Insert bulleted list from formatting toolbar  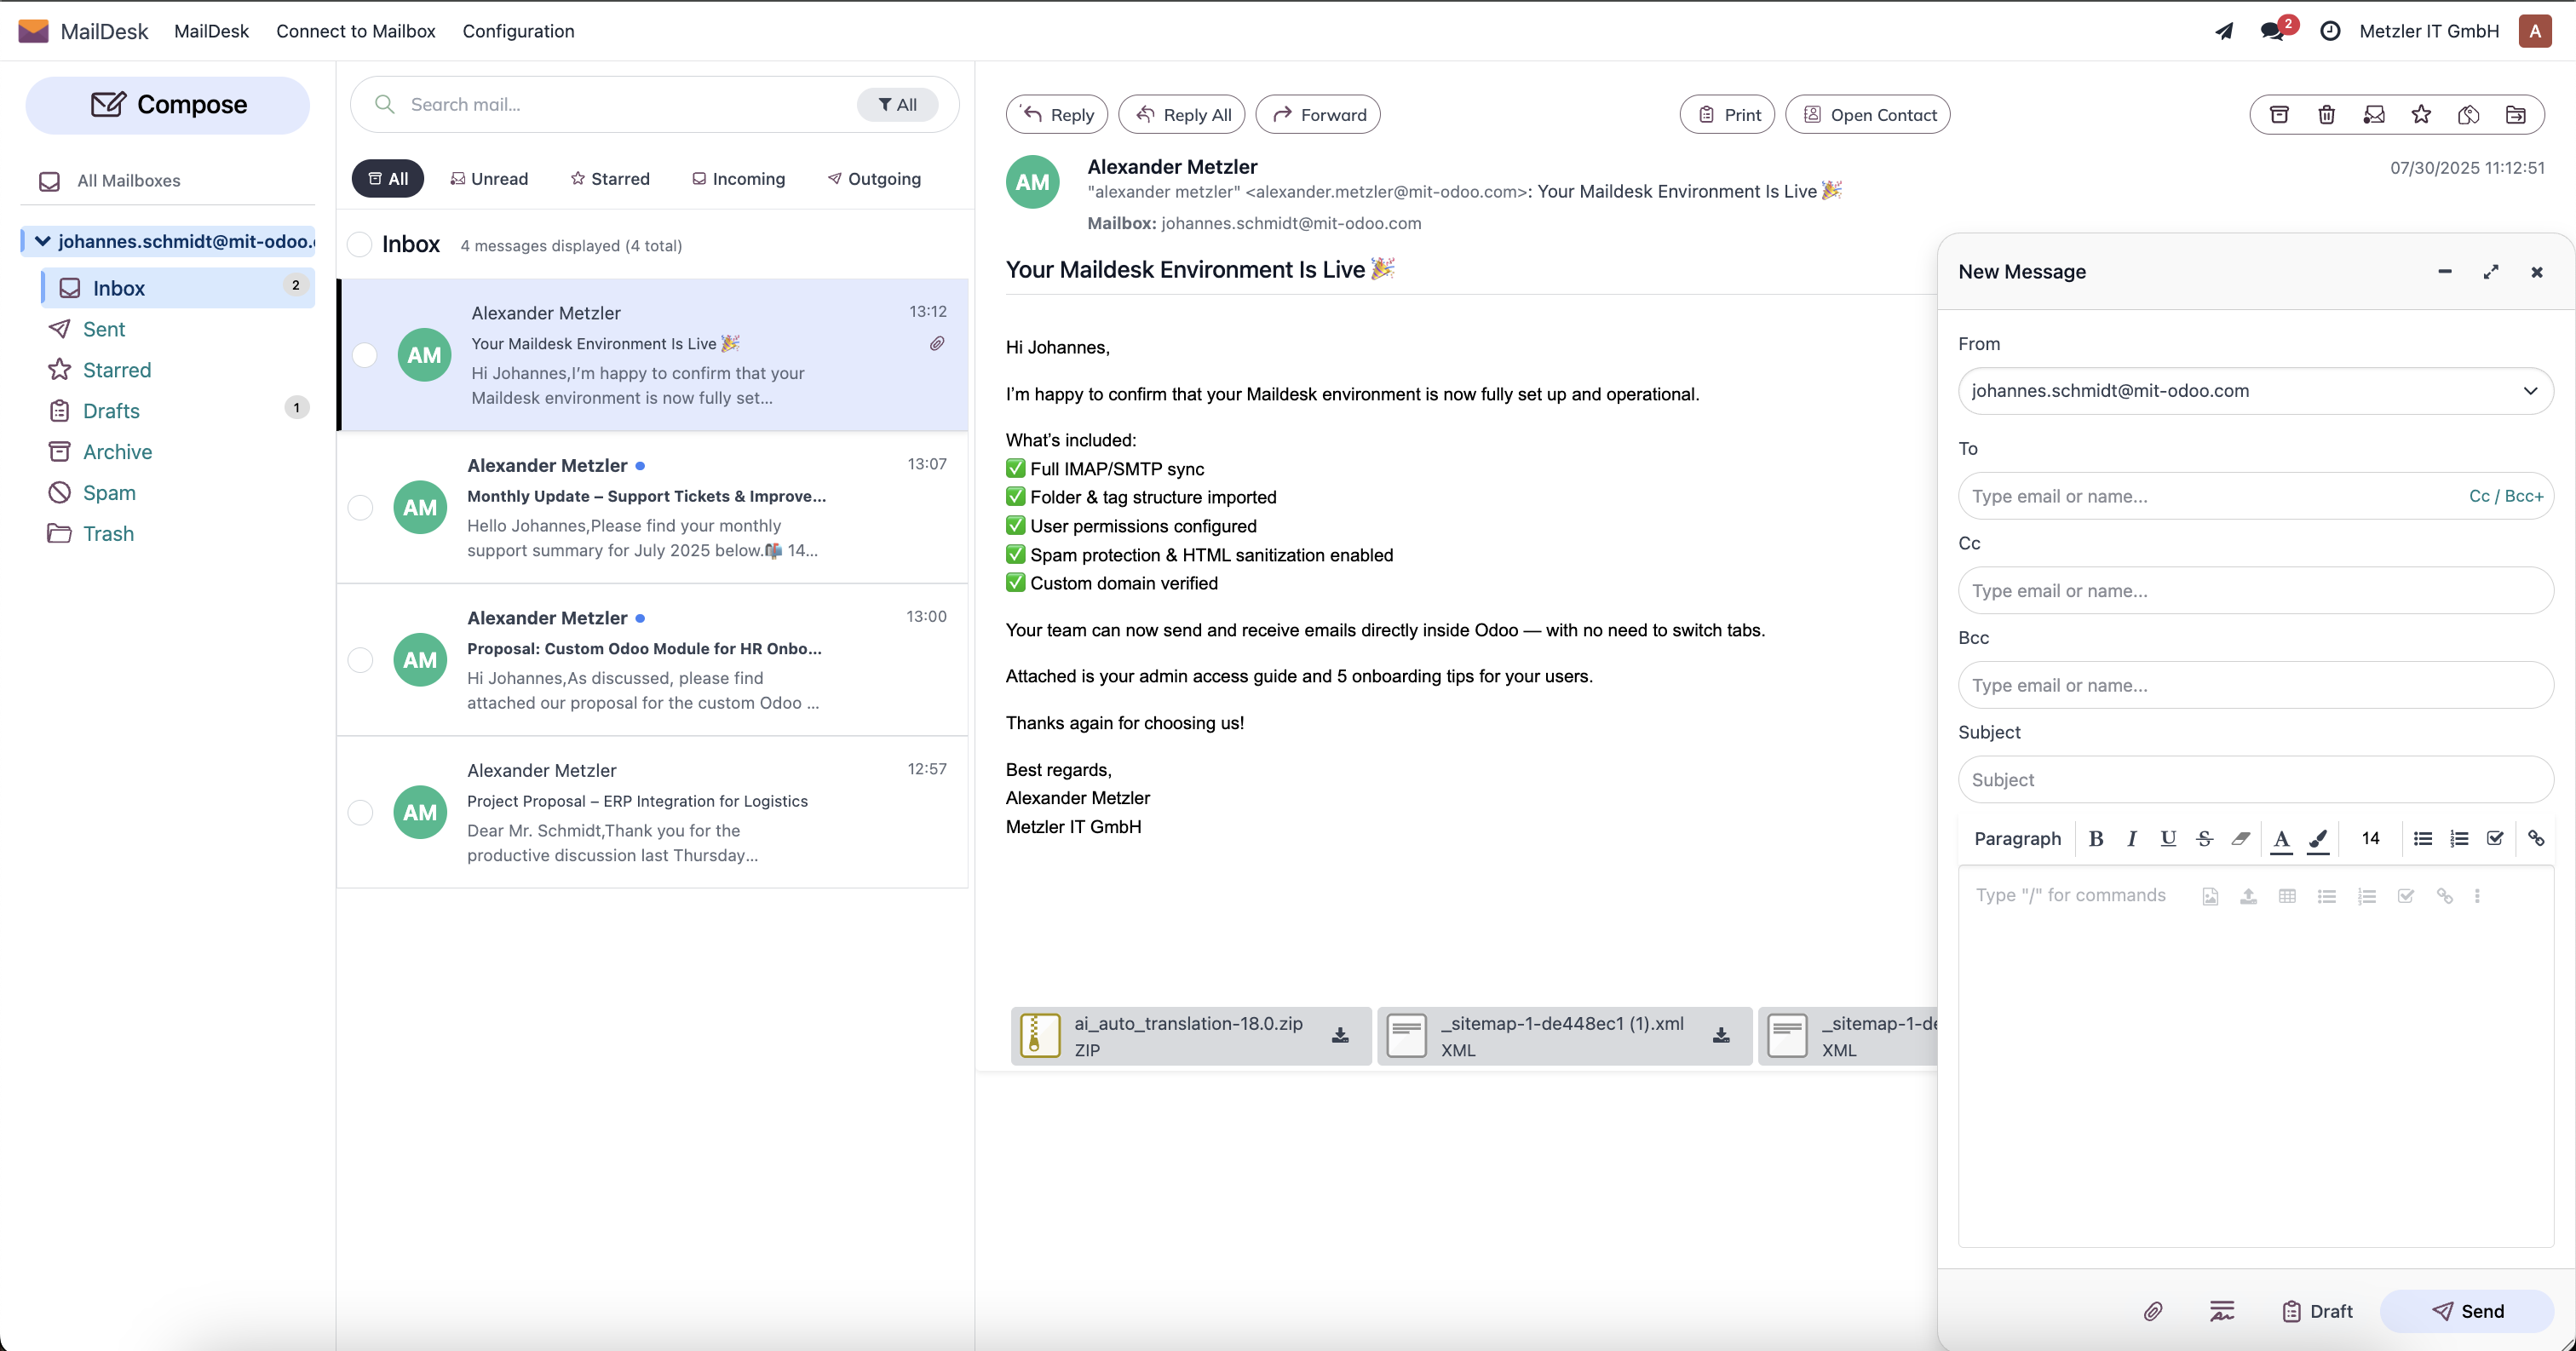pos(2423,838)
